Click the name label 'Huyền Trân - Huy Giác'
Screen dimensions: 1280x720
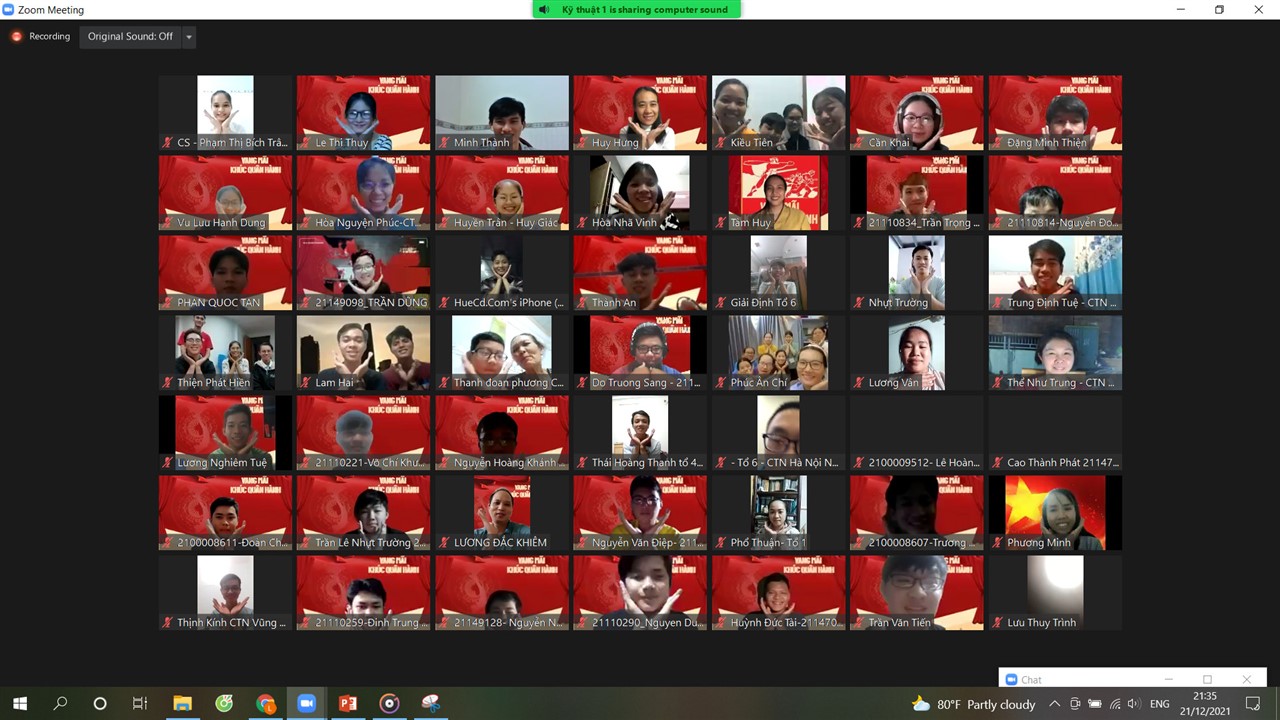click(506, 223)
